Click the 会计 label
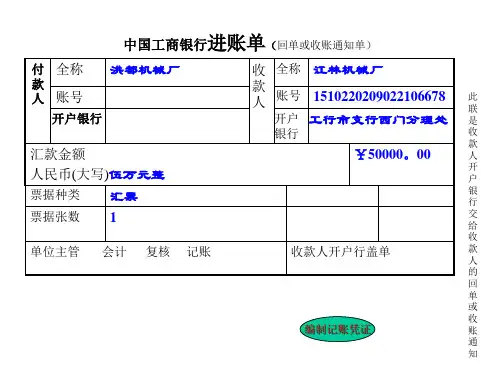This screenshot has width=500, height=375. [115, 252]
